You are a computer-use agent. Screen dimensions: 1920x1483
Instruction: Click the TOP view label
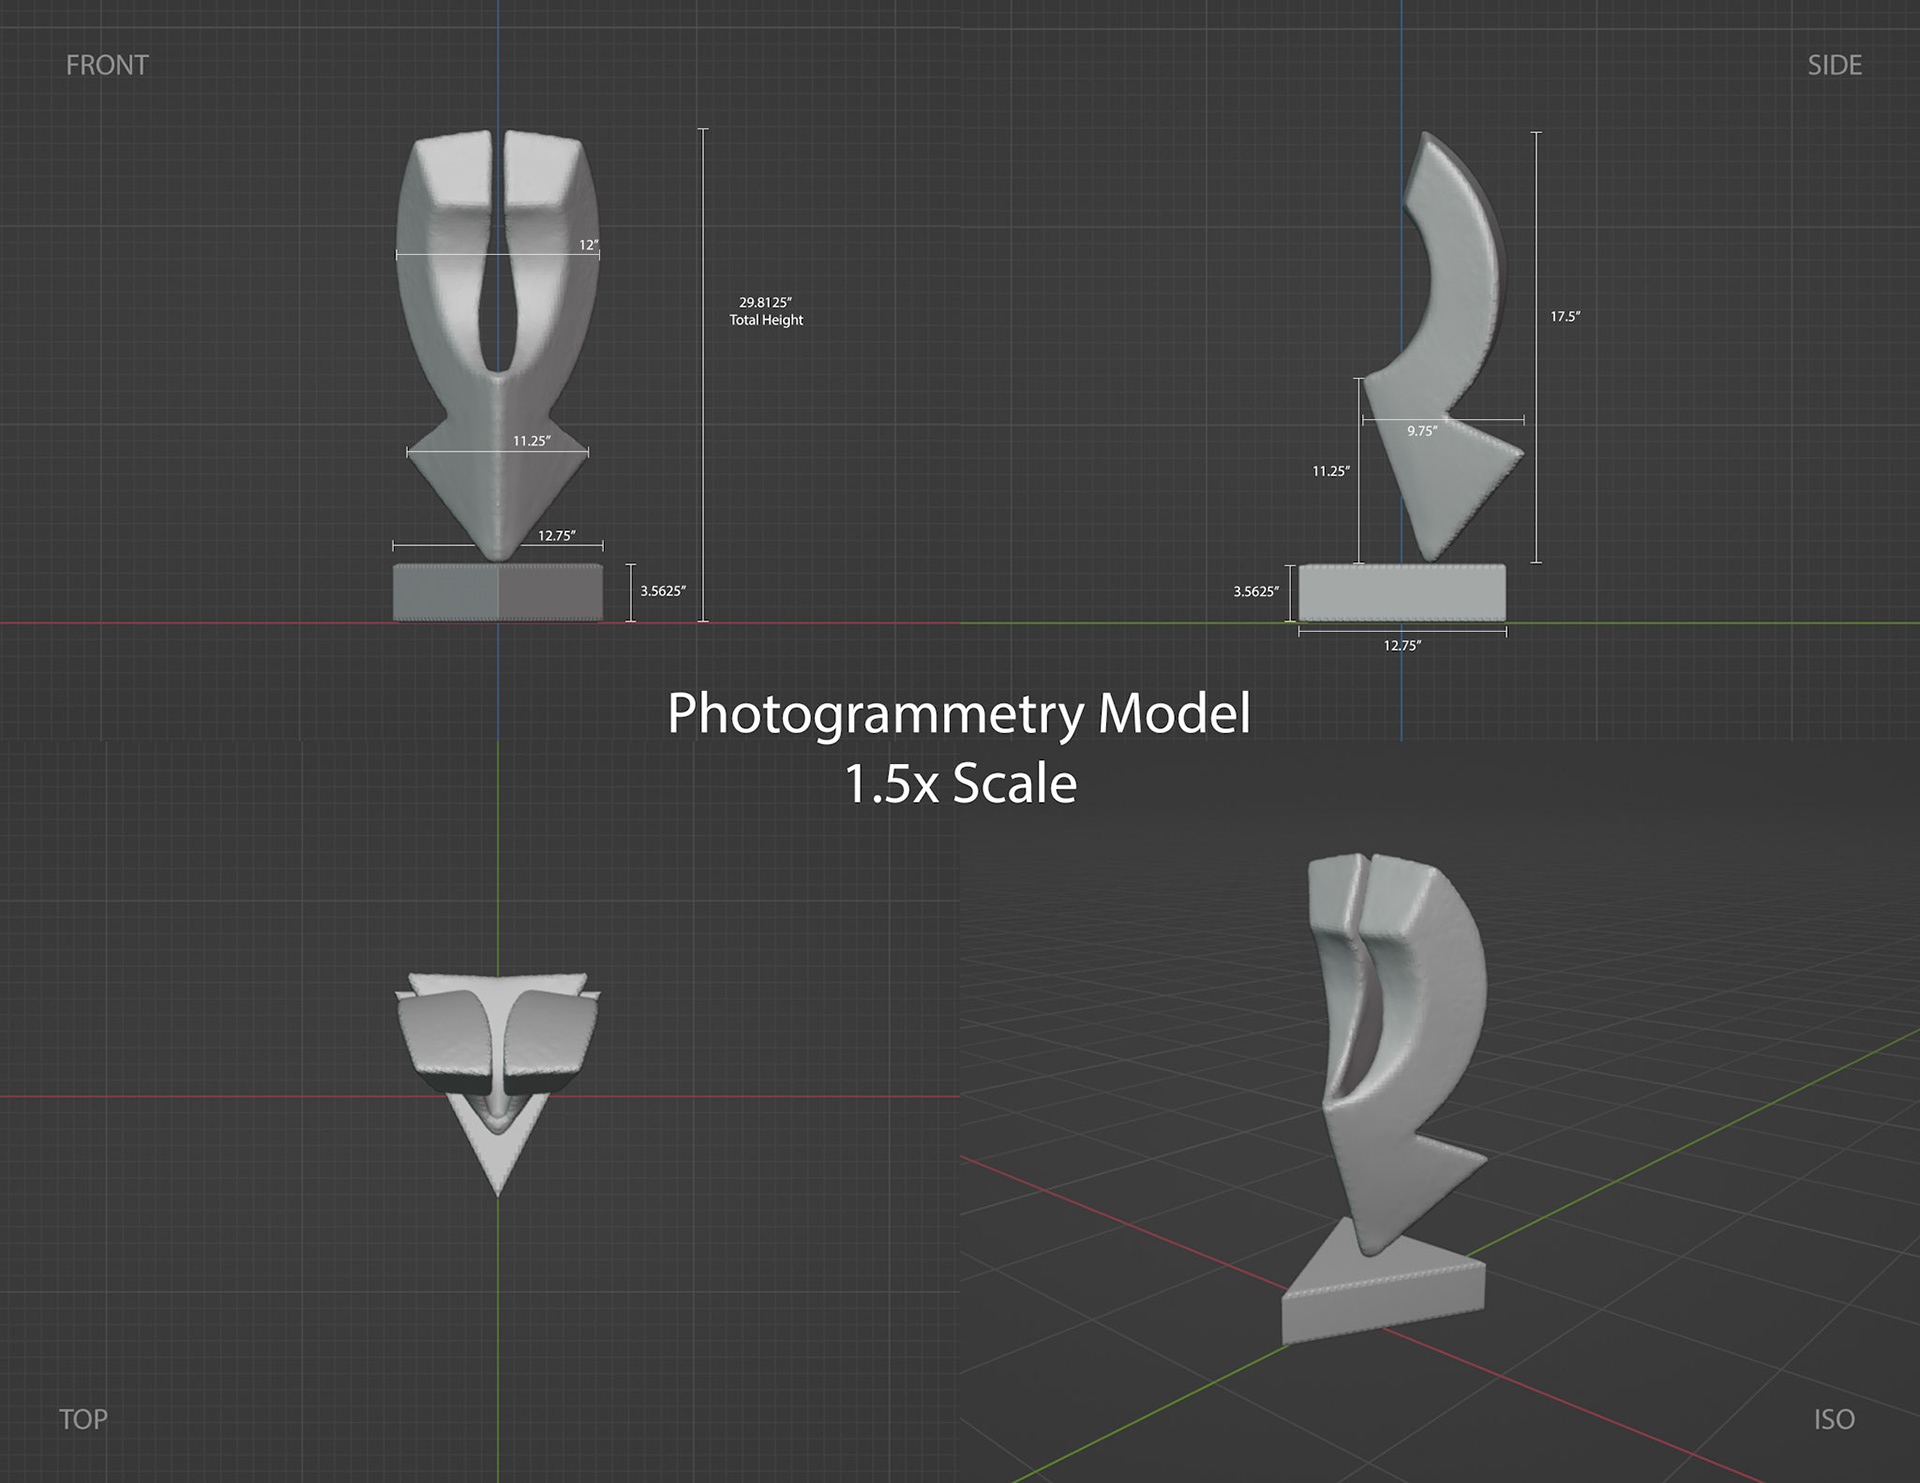point(83,1419)
